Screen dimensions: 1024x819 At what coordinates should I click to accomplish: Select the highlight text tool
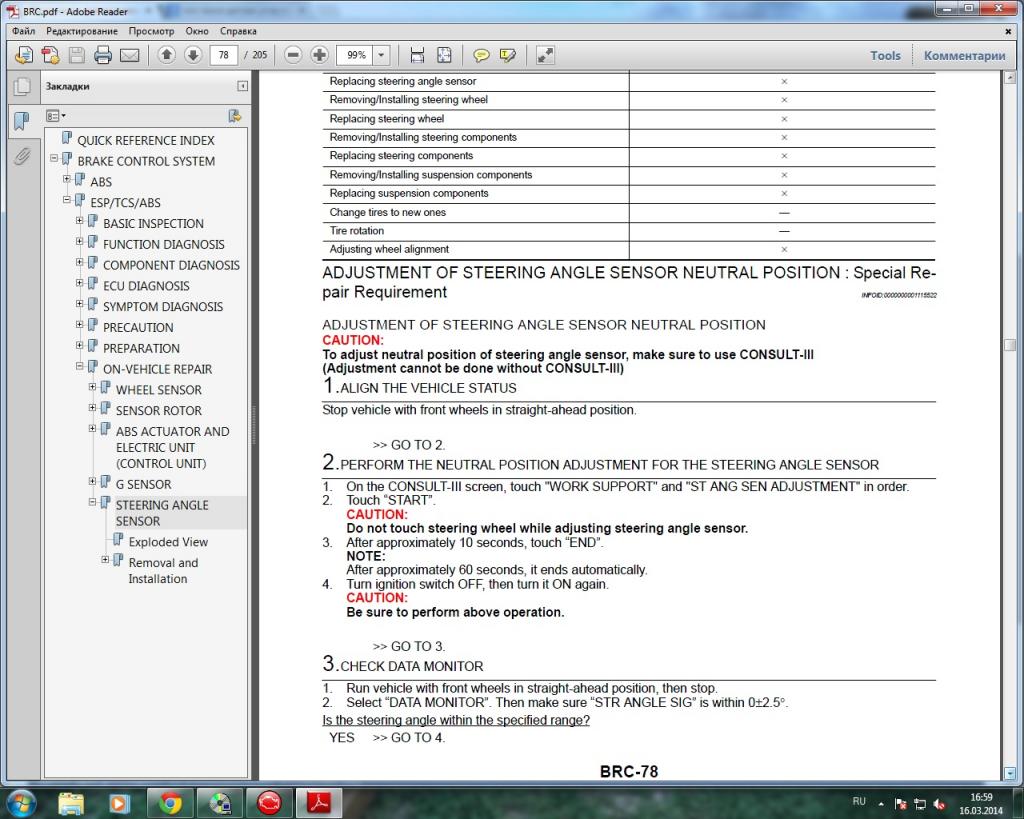pyautogui.click(x=508, y=55)
